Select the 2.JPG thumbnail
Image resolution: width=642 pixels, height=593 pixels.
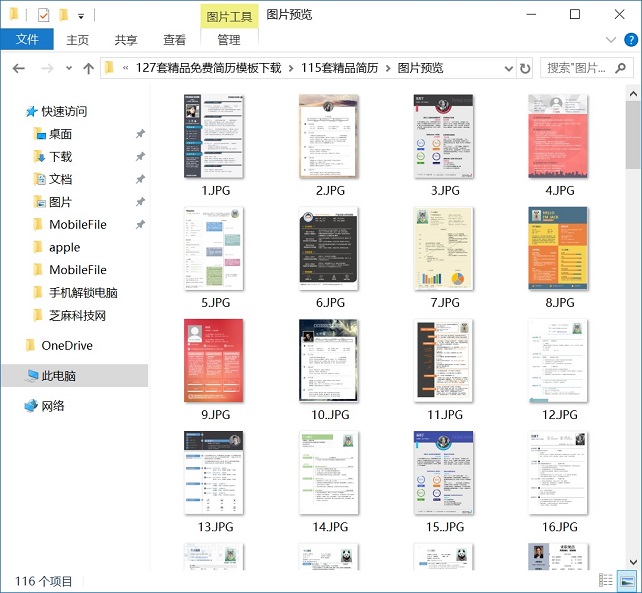pyautogui.click(x=329, y=136)
